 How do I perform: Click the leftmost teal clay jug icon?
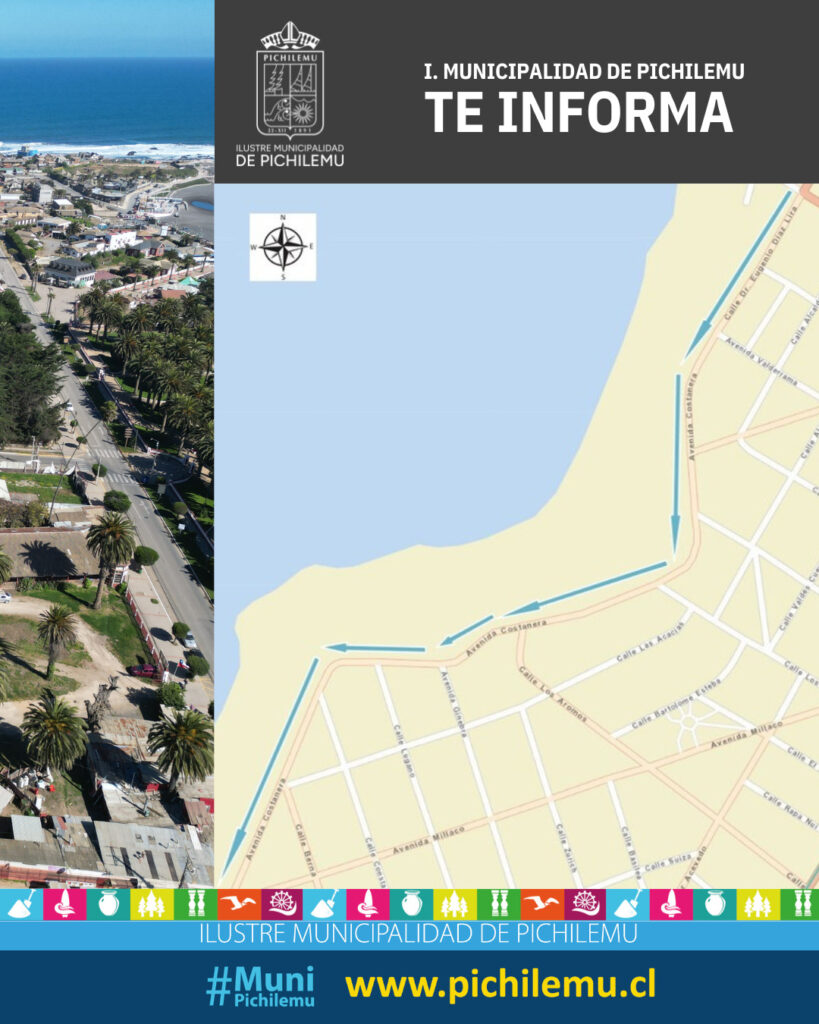[x=108, y=904]
